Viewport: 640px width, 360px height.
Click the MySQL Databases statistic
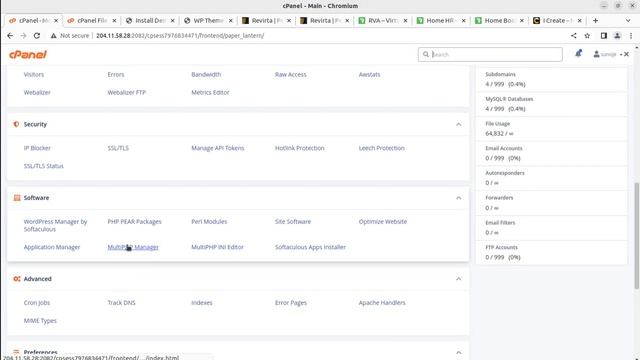click(551, 104)
